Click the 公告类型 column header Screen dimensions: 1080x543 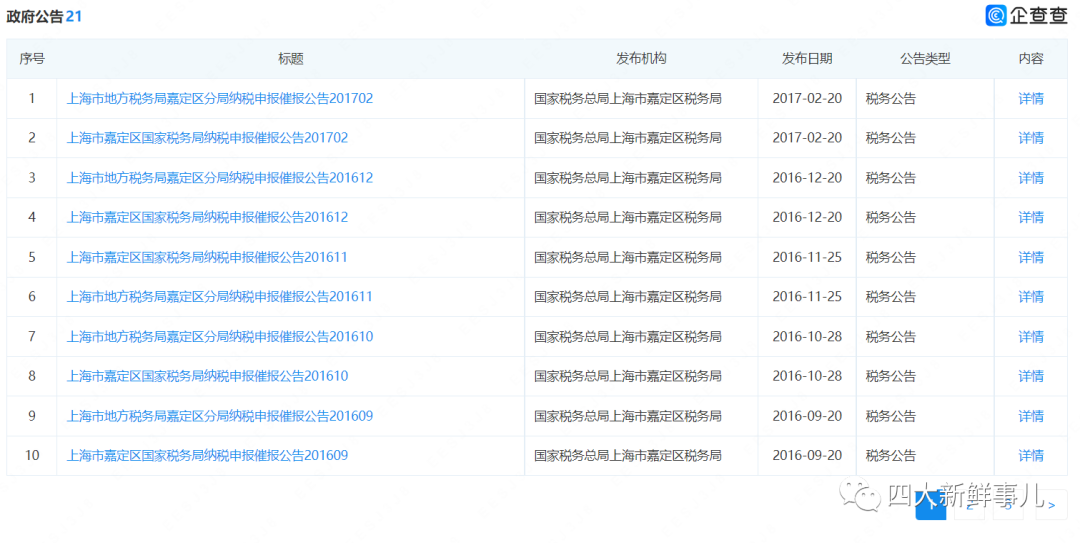click(925, 59)
